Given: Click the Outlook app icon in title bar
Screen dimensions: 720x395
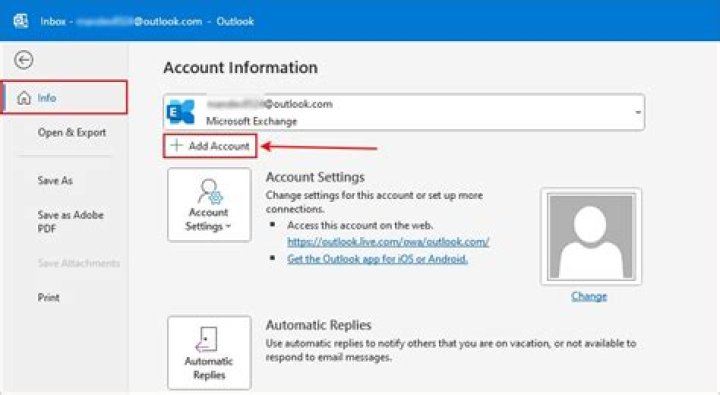Looking at the screenshot, I should click(x=21, y=21).
